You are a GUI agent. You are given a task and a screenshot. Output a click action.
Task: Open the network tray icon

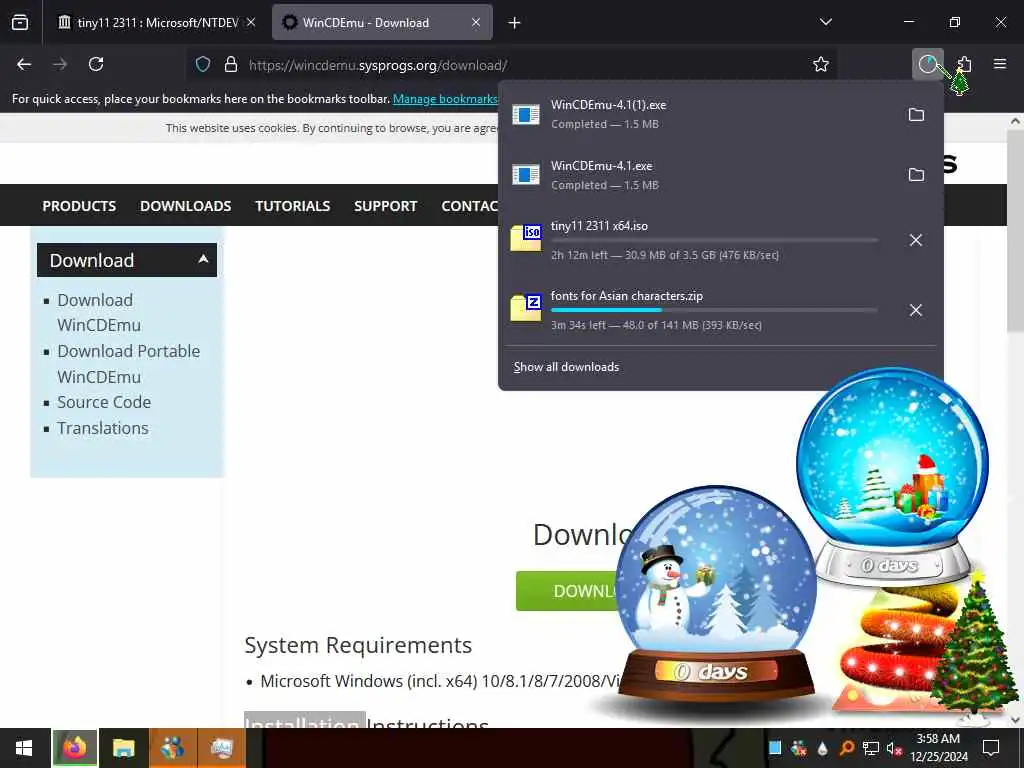[x=870, y=748]
